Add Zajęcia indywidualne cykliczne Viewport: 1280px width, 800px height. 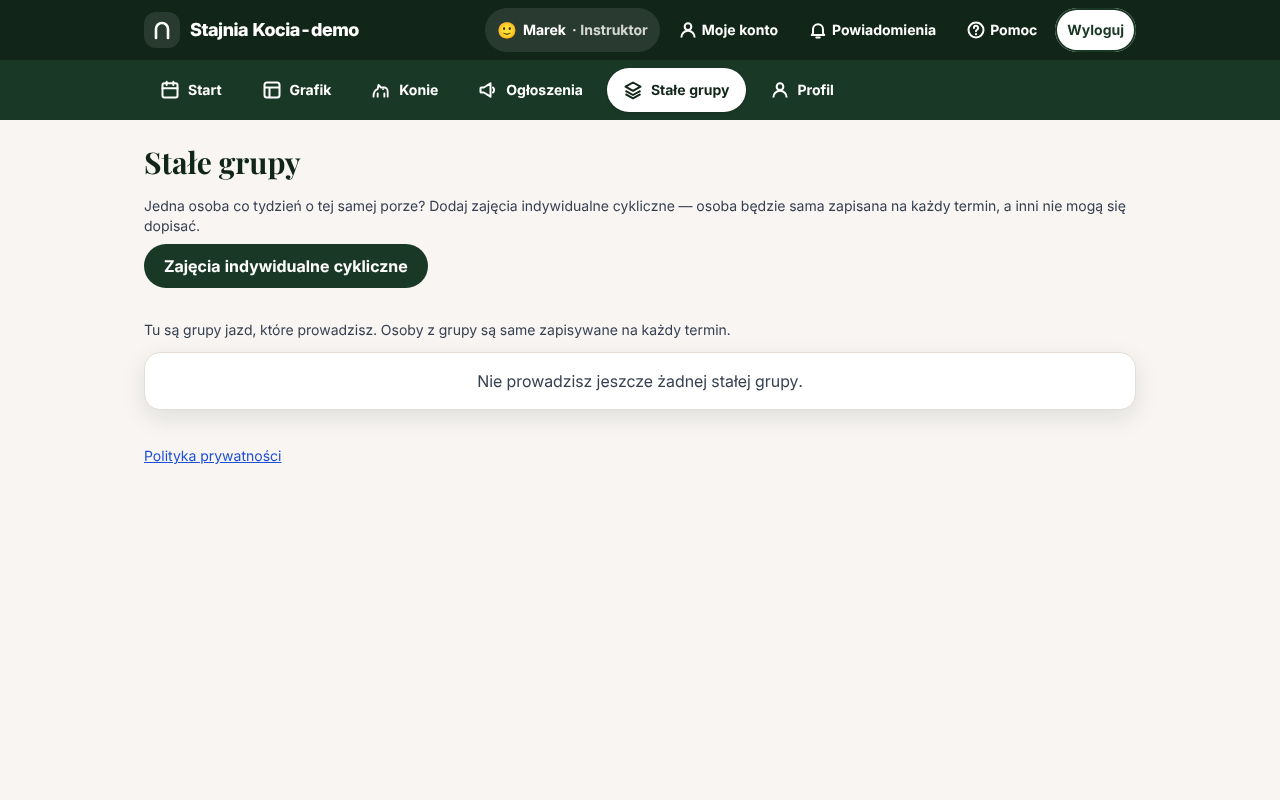coord(286,266)
